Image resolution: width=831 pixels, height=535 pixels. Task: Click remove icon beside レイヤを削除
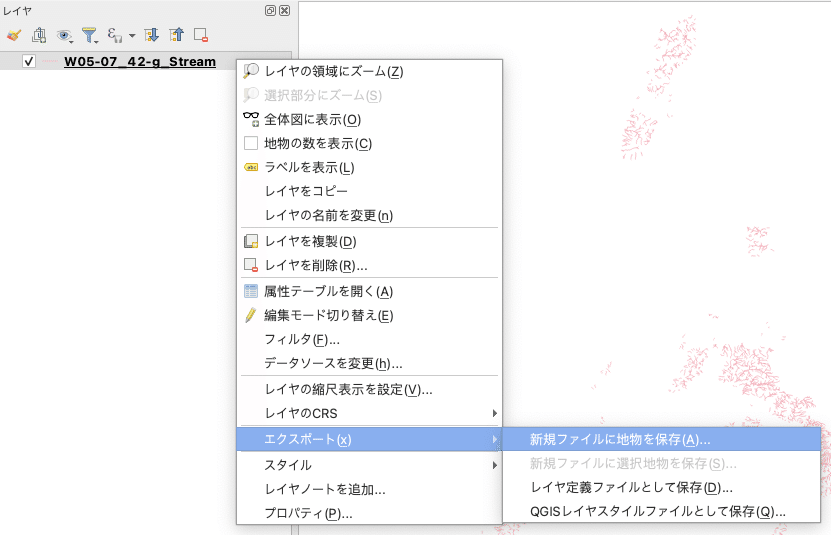click(251, 265)
